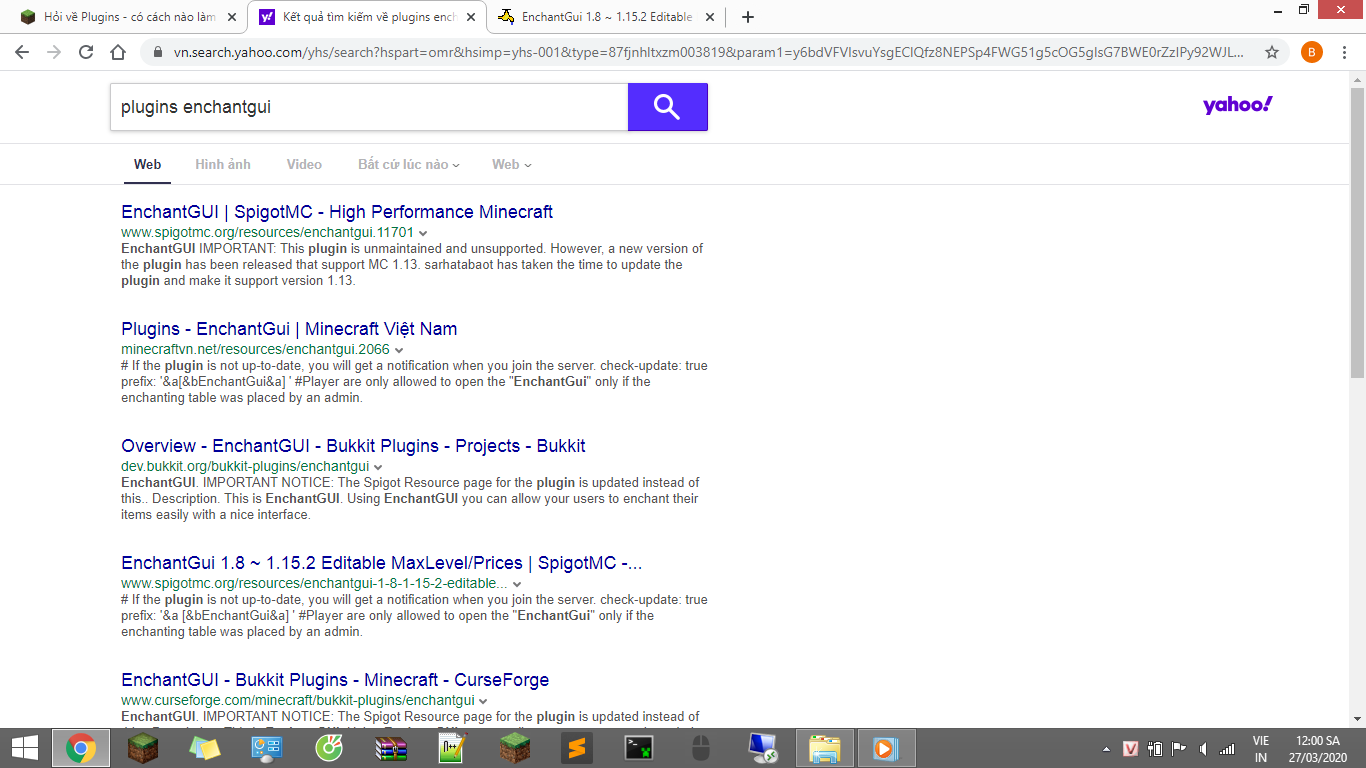Click the red V Unikey tray icon

pyautogui.click(x=1131, y=748)
